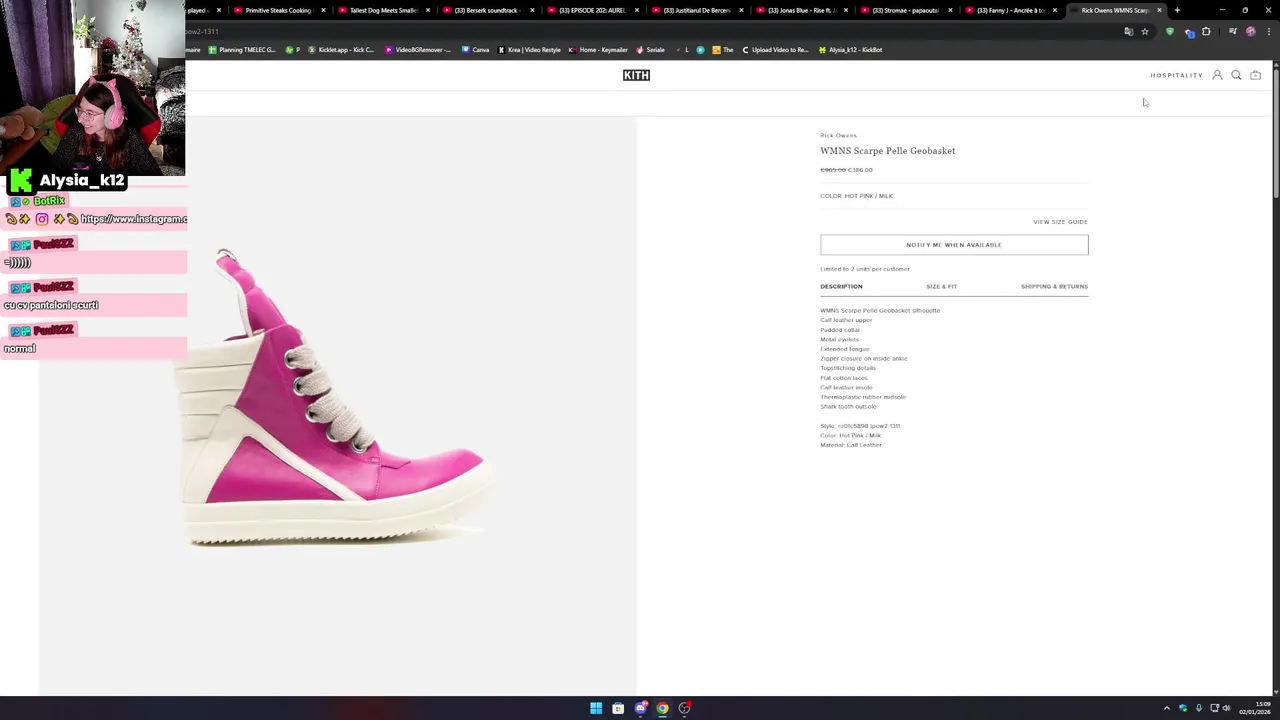This screenshot has height=720, width=1280.
Task: Open the microphone icon in system tray
Action: click(x=1198, y=708)
